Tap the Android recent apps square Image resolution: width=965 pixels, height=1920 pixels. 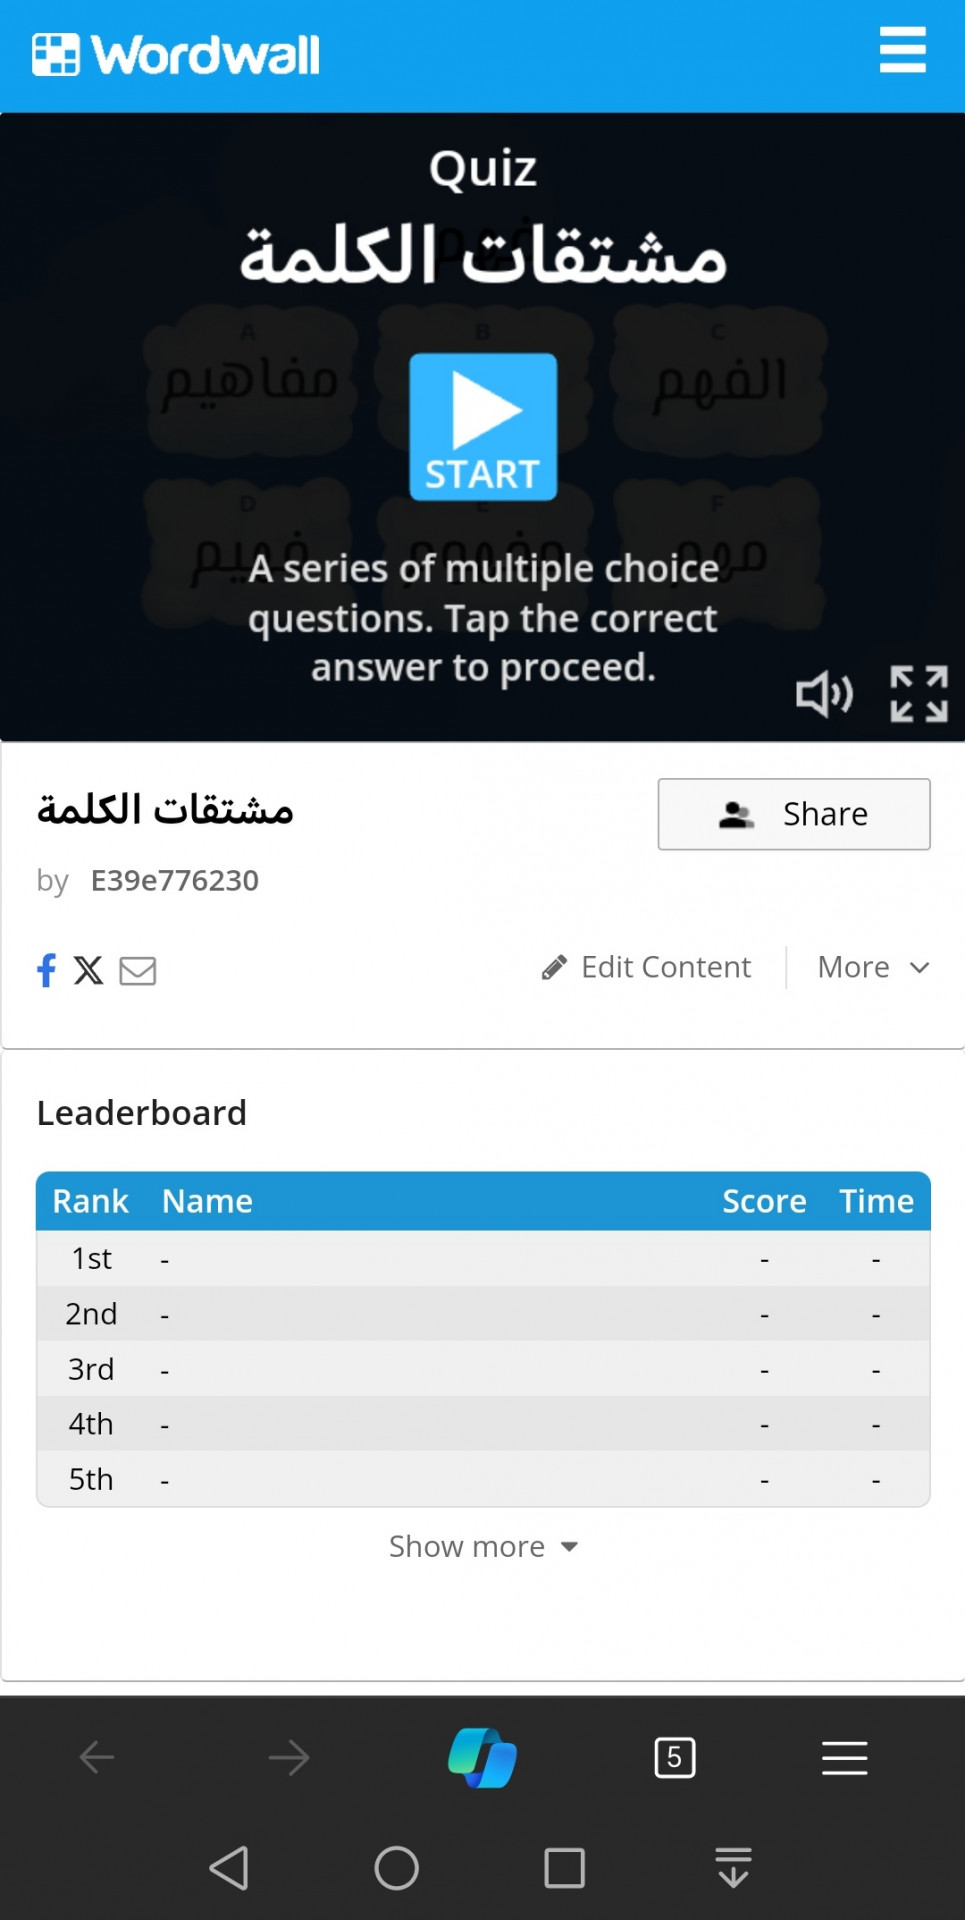point(565,1867)
